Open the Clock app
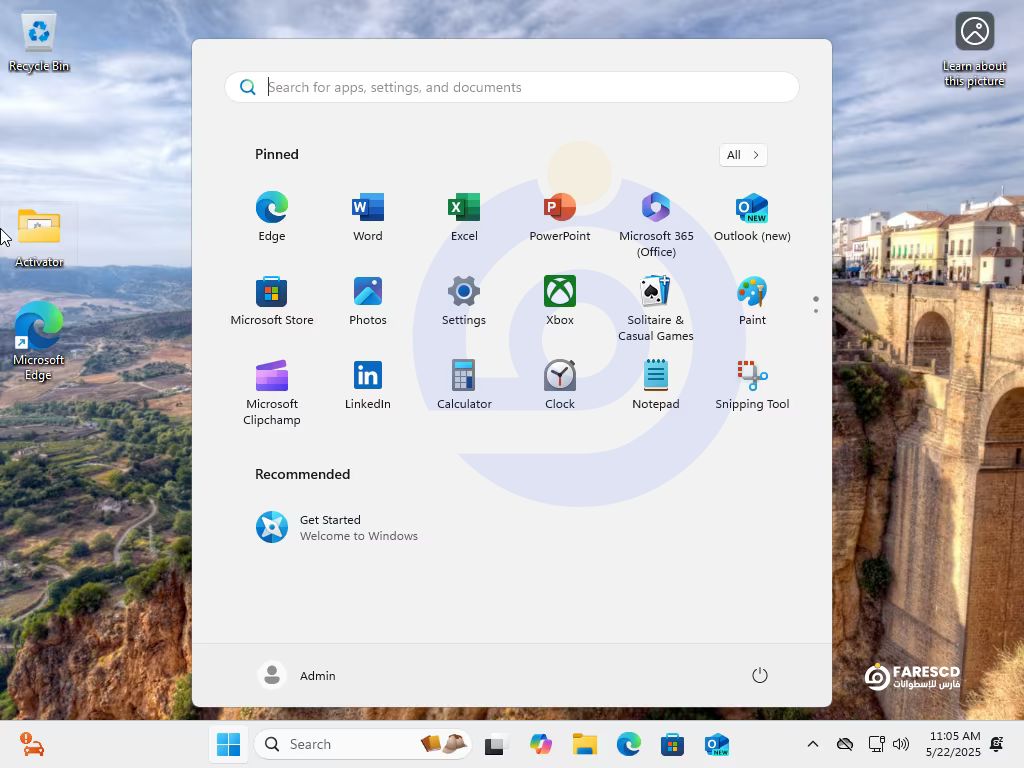The width and height of the screenshot is (1024, 768). coord(560,384)
